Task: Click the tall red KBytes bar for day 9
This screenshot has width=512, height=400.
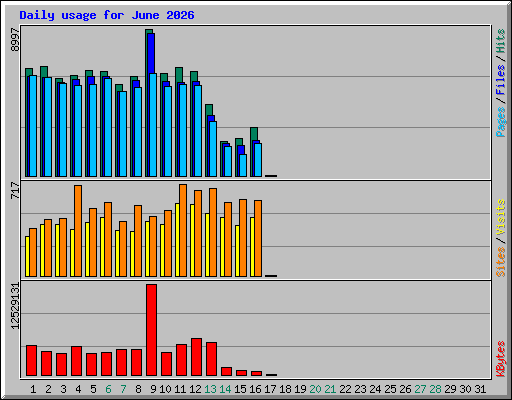Action: [x=152, y=330]
